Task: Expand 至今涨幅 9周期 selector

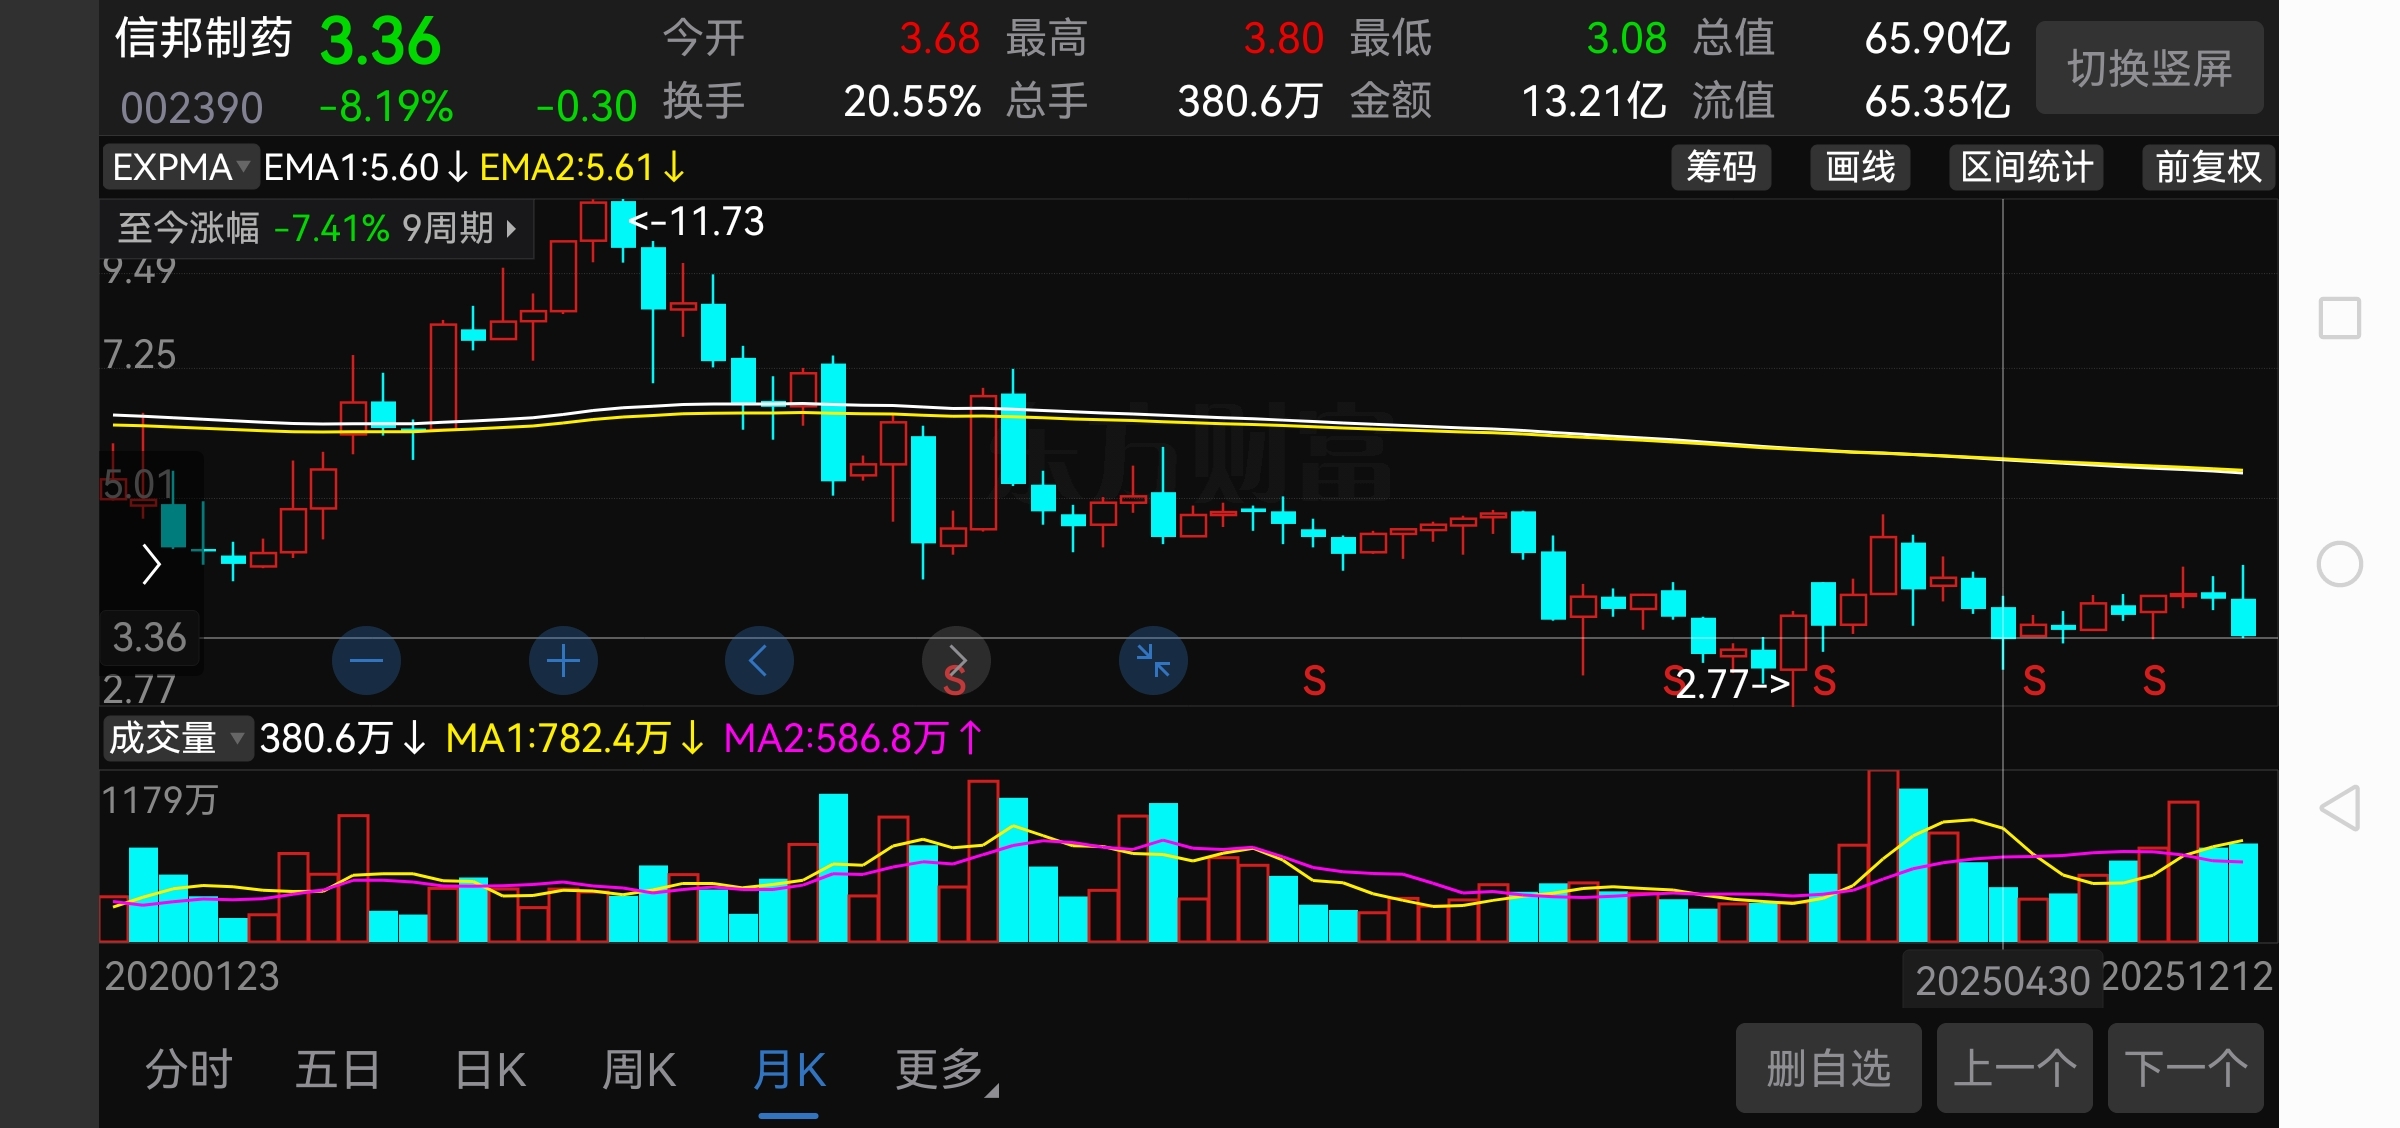Action: pos(317,229)
